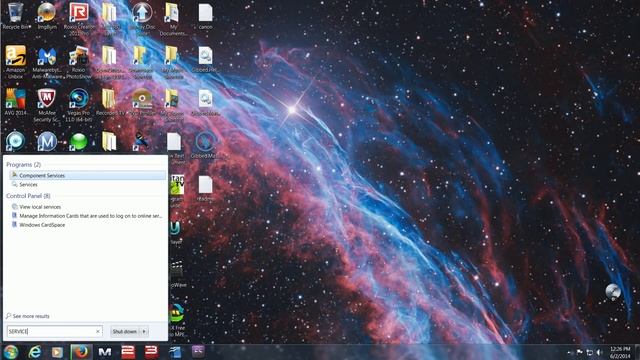Image resolution: width=640 pixels, height=360 pixels.
Task: Click the Control Panel (8) header
Action: tap(28, 196)
